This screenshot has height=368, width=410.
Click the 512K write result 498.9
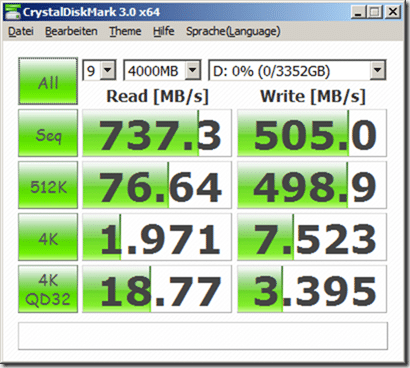click(312, 185)
